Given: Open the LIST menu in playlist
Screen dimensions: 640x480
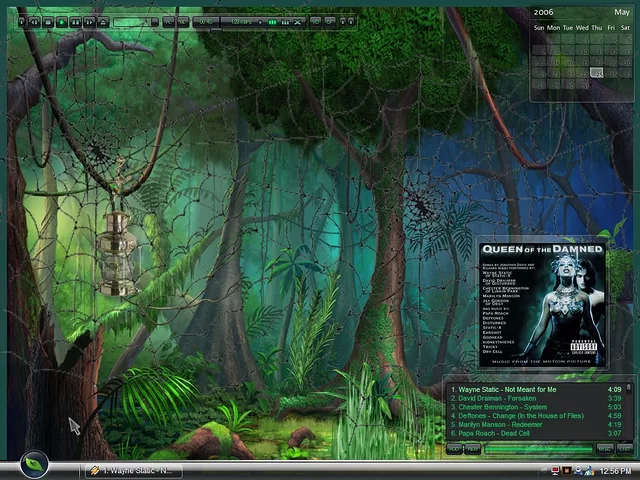Looking at the screenshot, I should (x=624, y=449).
